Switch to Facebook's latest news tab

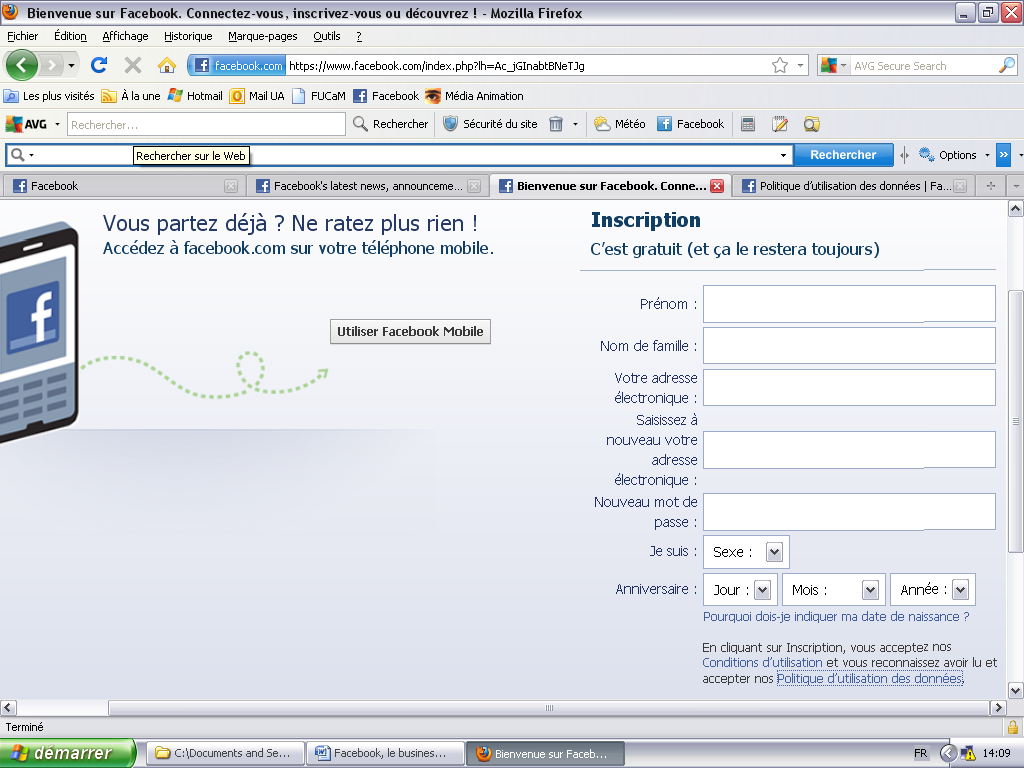click(368, 186)
